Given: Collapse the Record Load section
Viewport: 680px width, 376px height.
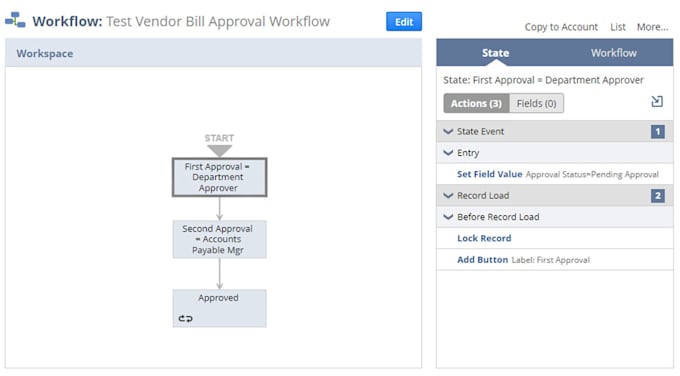Looking at the screenshot, I should (448, 196).
